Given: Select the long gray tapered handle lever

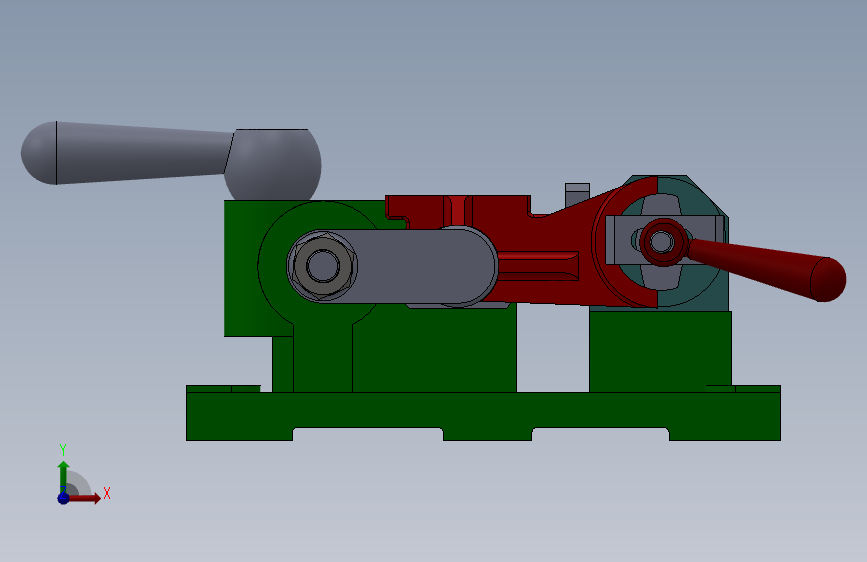Looking at the screenshot, I should (x=127, y=153).
